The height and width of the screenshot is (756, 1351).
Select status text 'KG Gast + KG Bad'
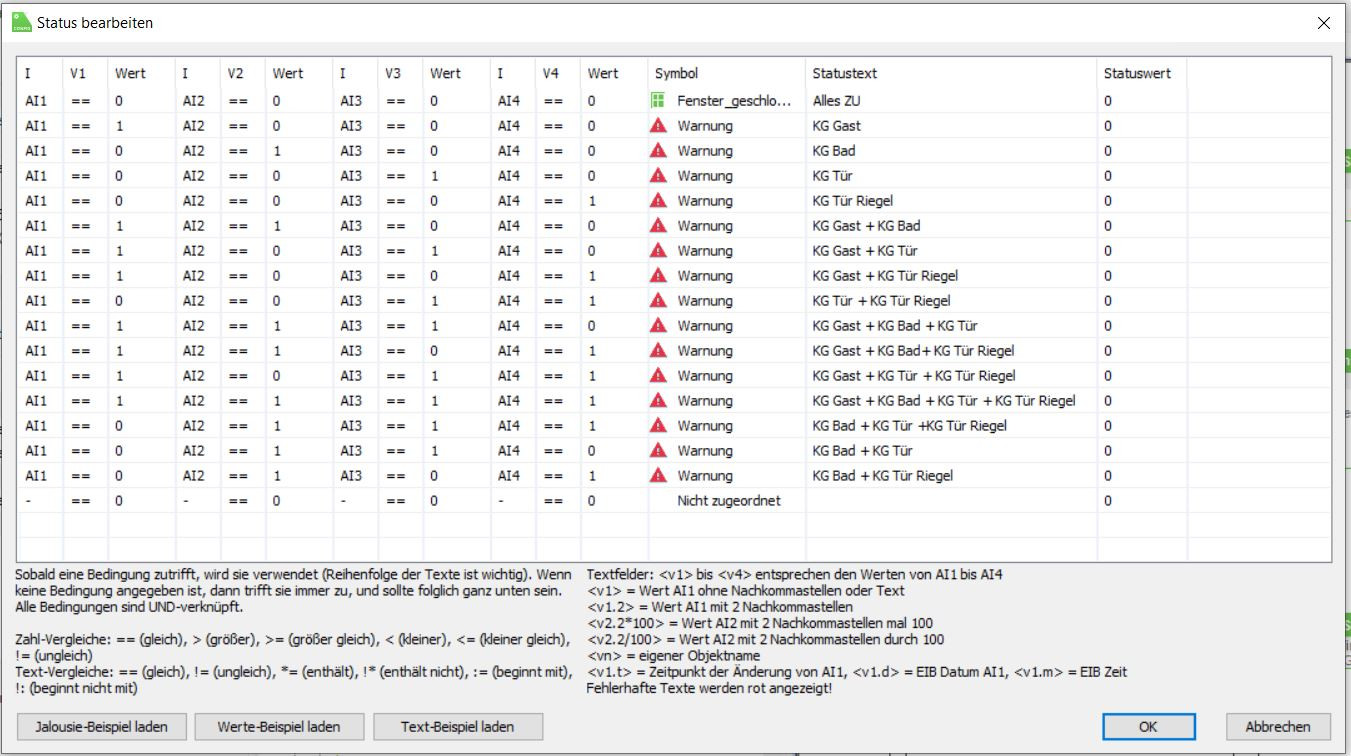click(x=867, y=226)
